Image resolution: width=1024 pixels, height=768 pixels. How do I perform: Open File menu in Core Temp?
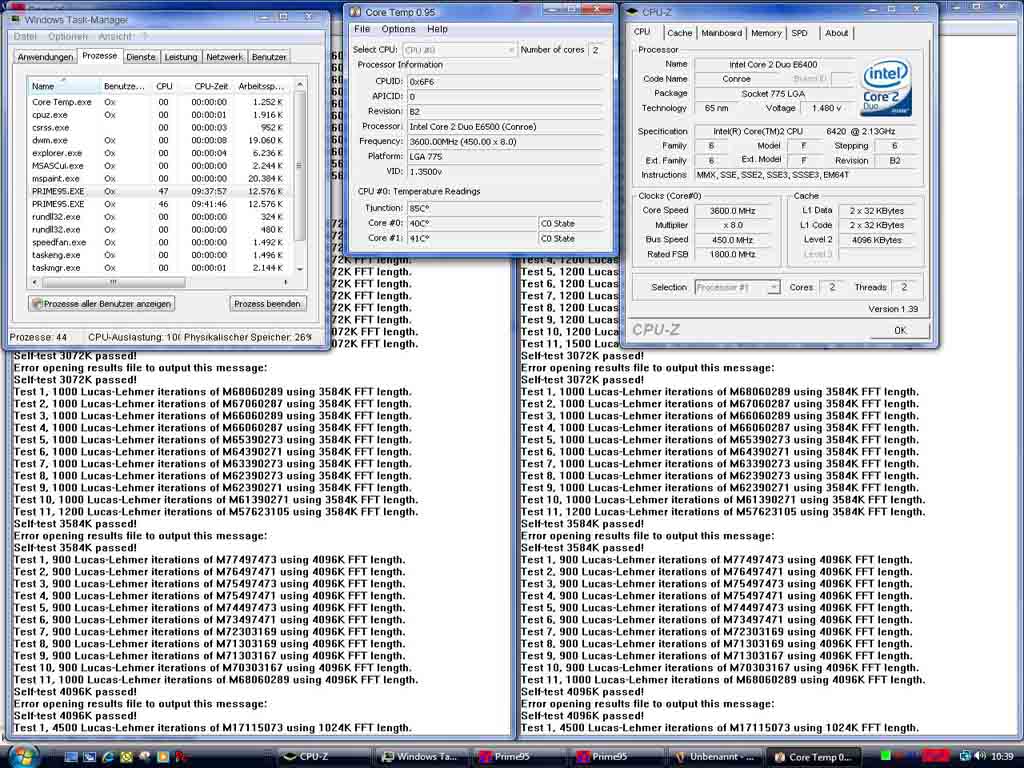[x=362, y=29]
